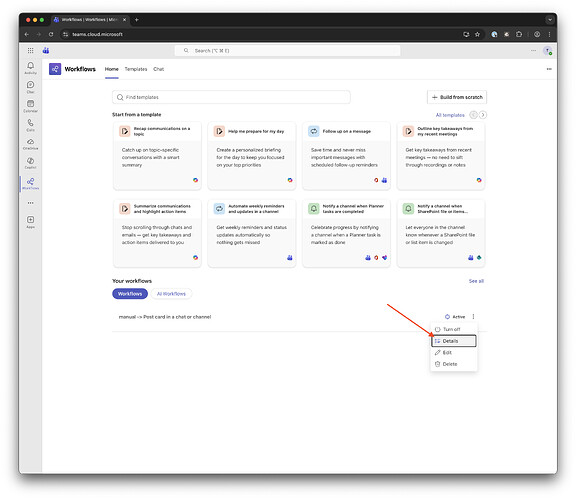Open the Activity bell in Teams sidebar
The width and height of the screenshot is (576, 499).
[30, 68]
